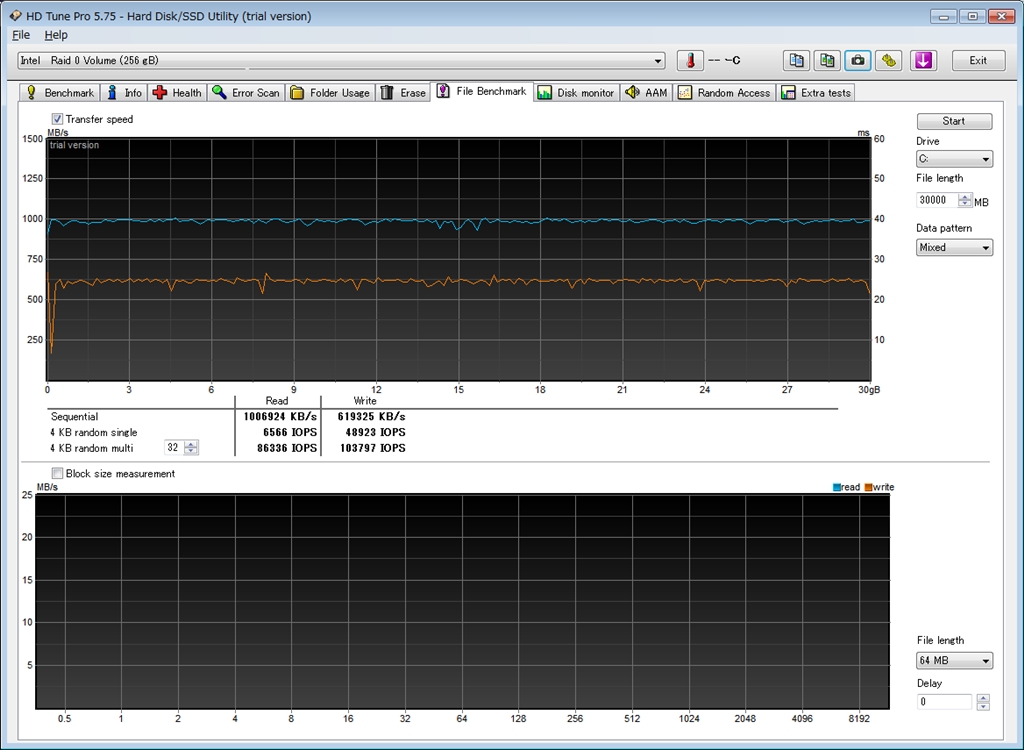Open the options tool icon
The height and width of the screenshot is (750, 1024).
tap(888, 60)
